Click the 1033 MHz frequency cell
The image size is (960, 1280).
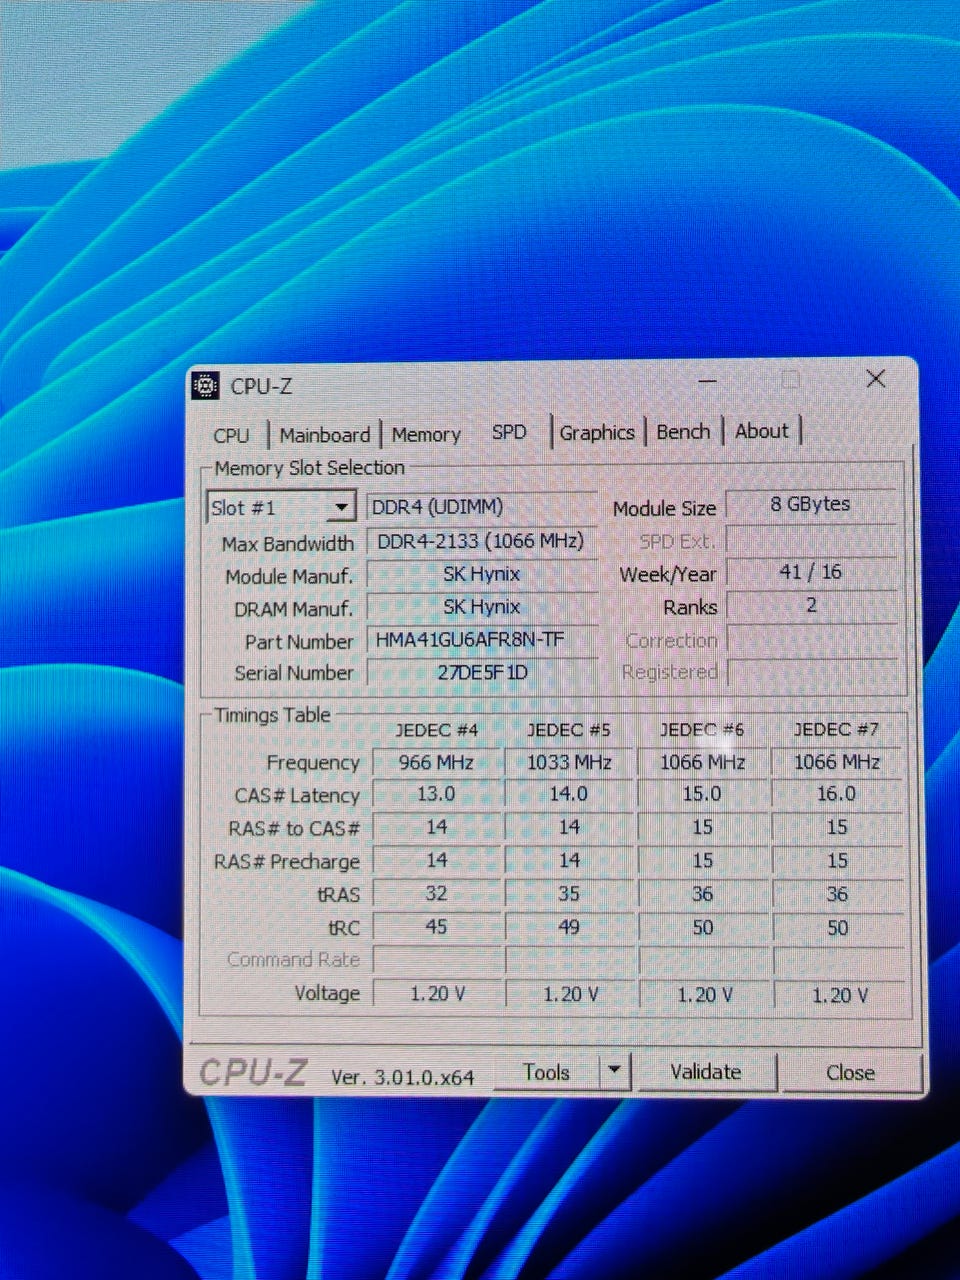pyautogui.click(x=569, y=762)
